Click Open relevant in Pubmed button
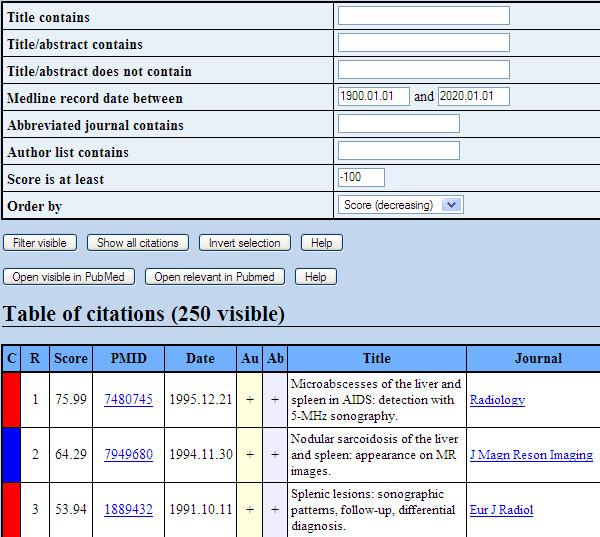600x537 pixels. click(216, 277)
